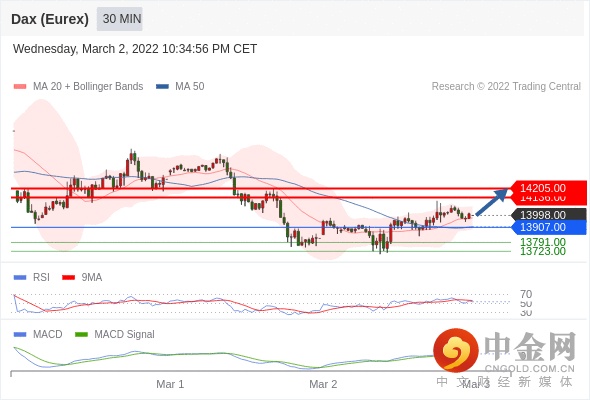
Task: Click the blue MACD legend swatch
Action: pyautogui.click(x=20, y=335)
